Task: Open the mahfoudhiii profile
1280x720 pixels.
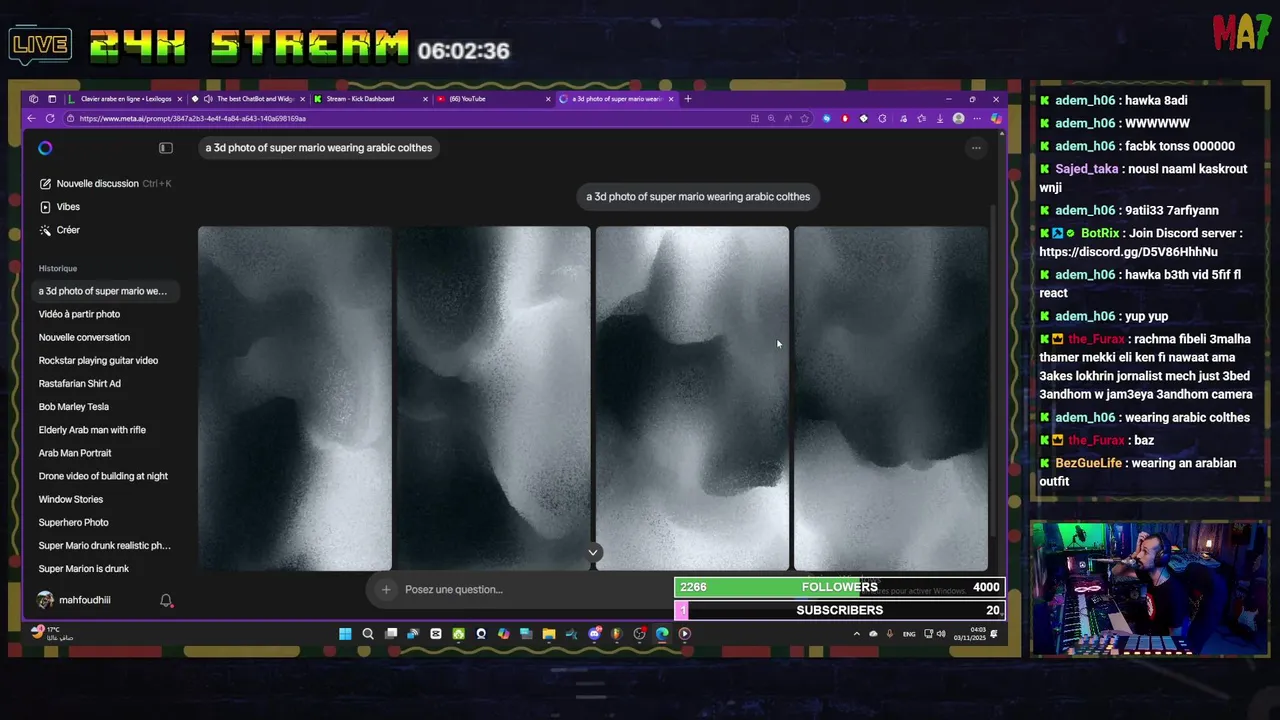Action: 74,600
